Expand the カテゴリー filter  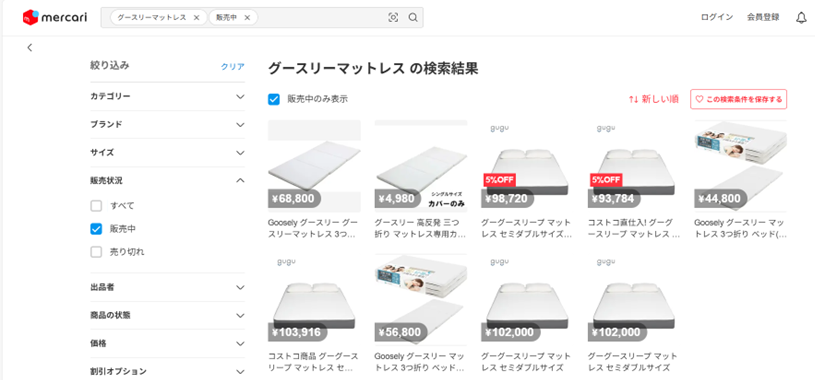click(x=167, y=96)
